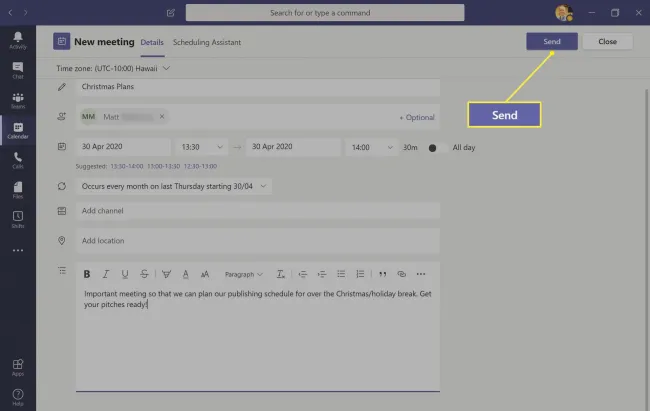Open the Apps store icon
The width and height of the screenshot is (650, 411).
coord(18,367)
